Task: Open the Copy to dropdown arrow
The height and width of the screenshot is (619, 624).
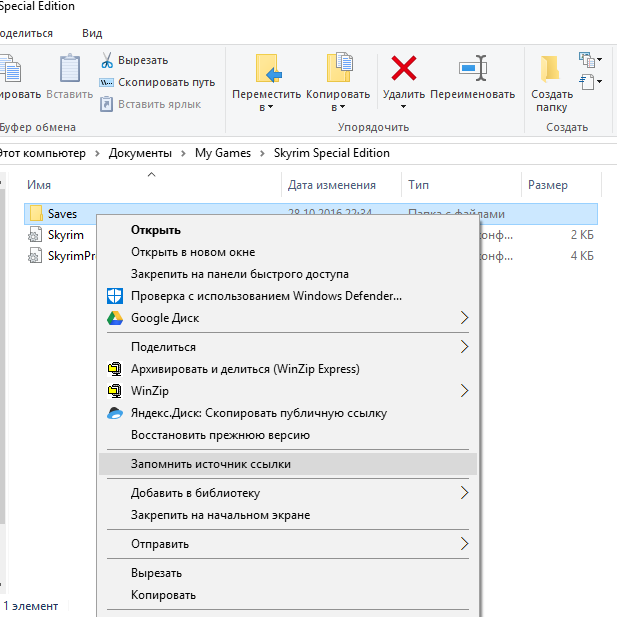Action: point(342,107)
